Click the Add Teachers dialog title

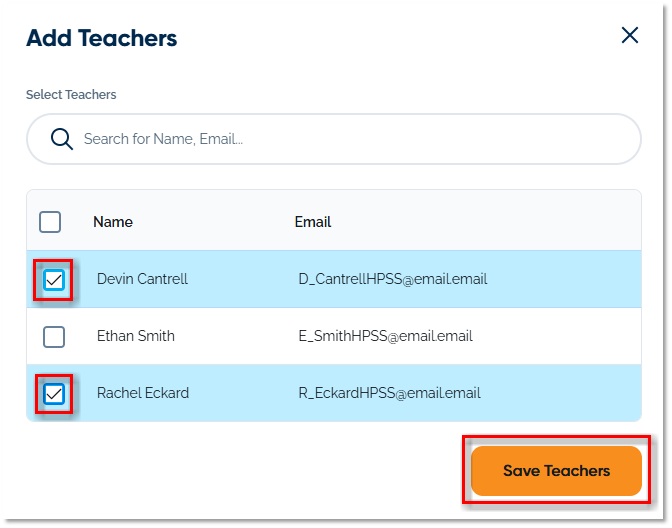(x=101, y=39)
